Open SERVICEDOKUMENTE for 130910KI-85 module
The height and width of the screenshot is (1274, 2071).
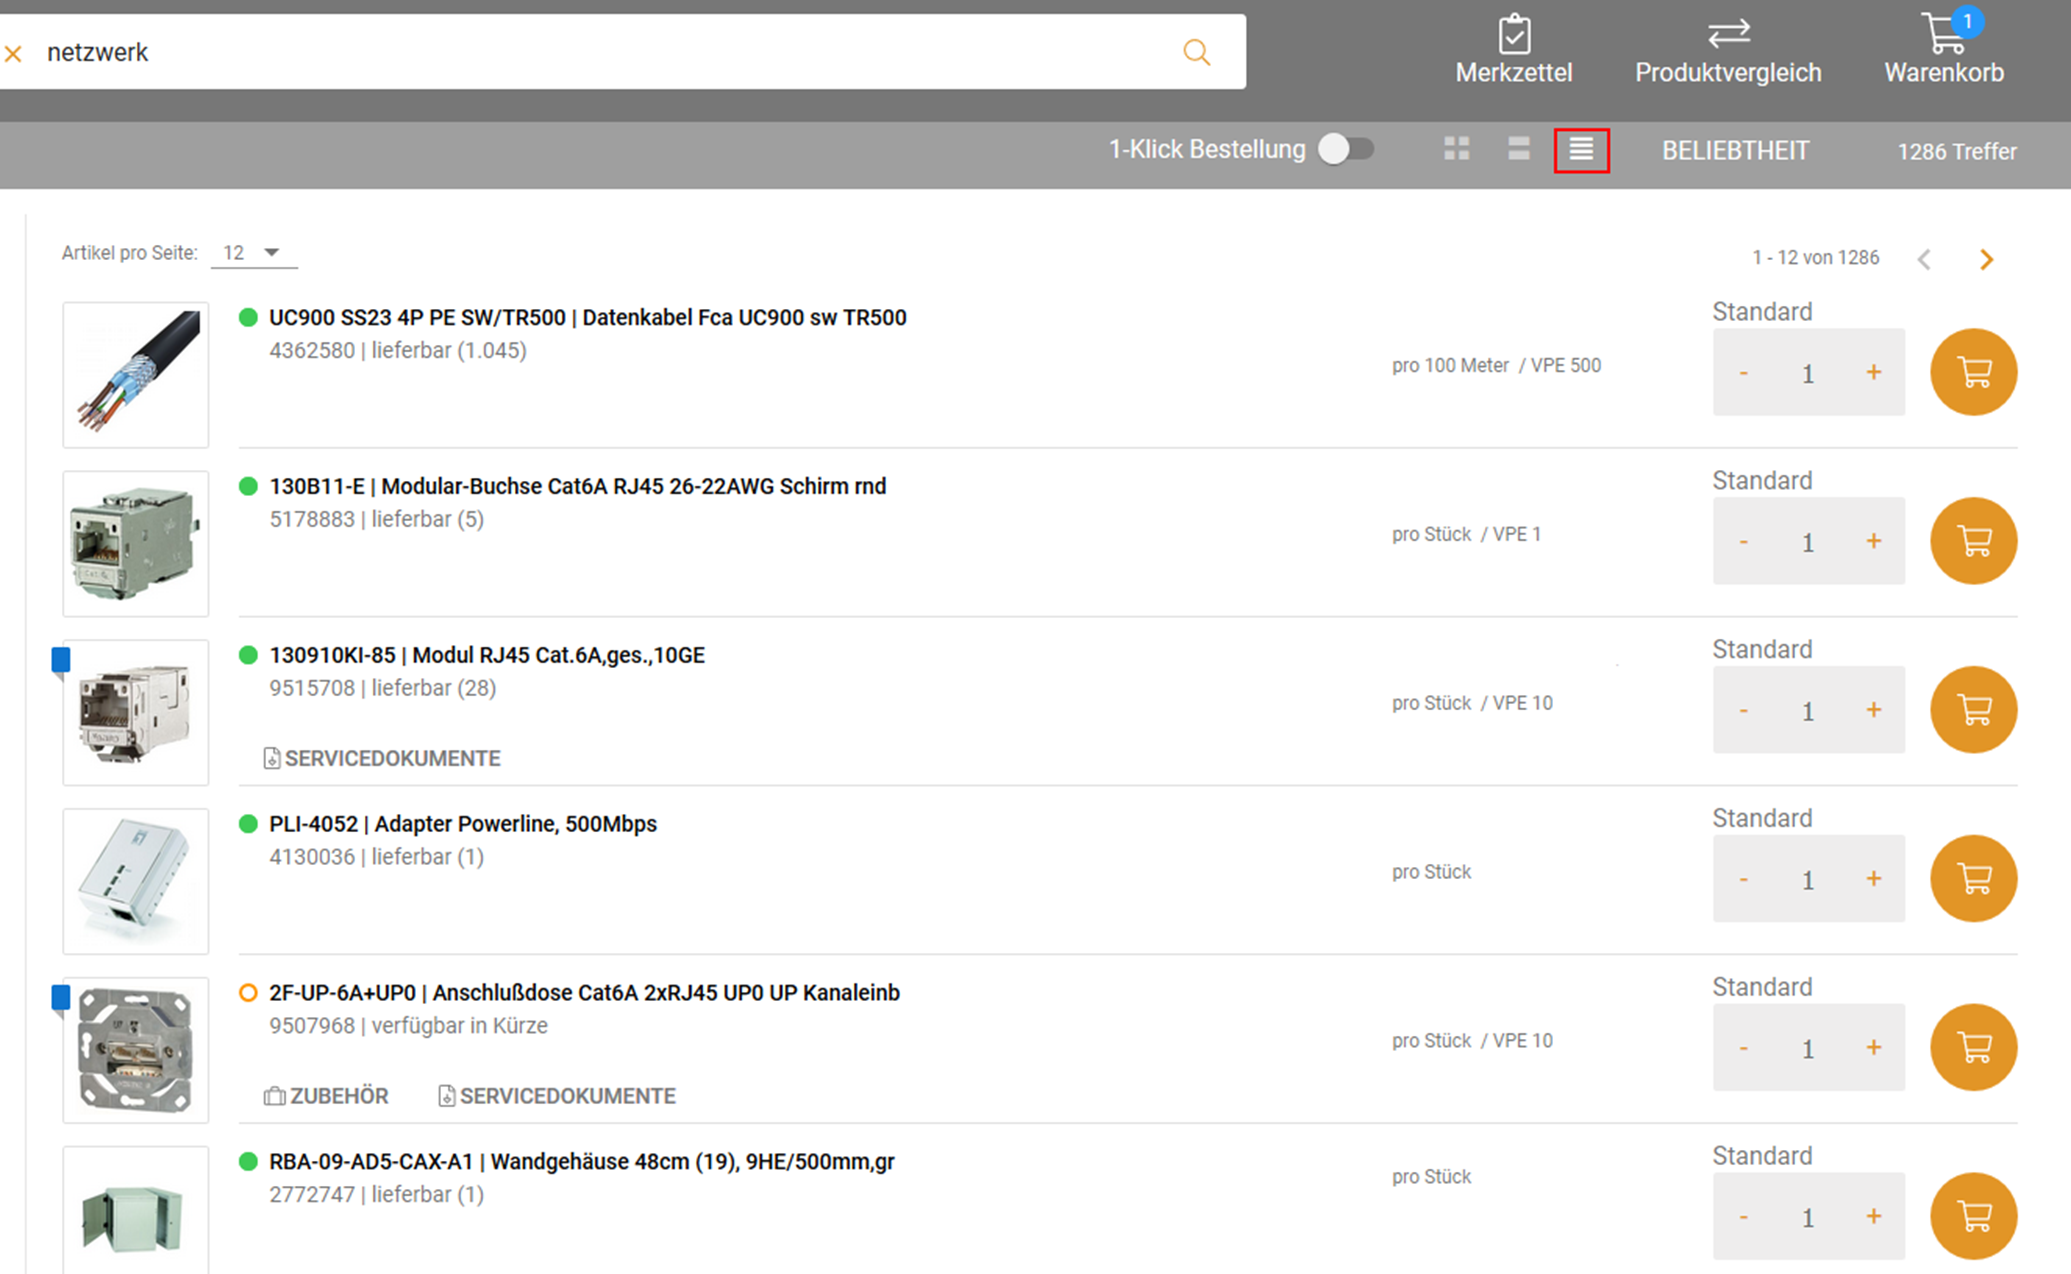[382, 758]
